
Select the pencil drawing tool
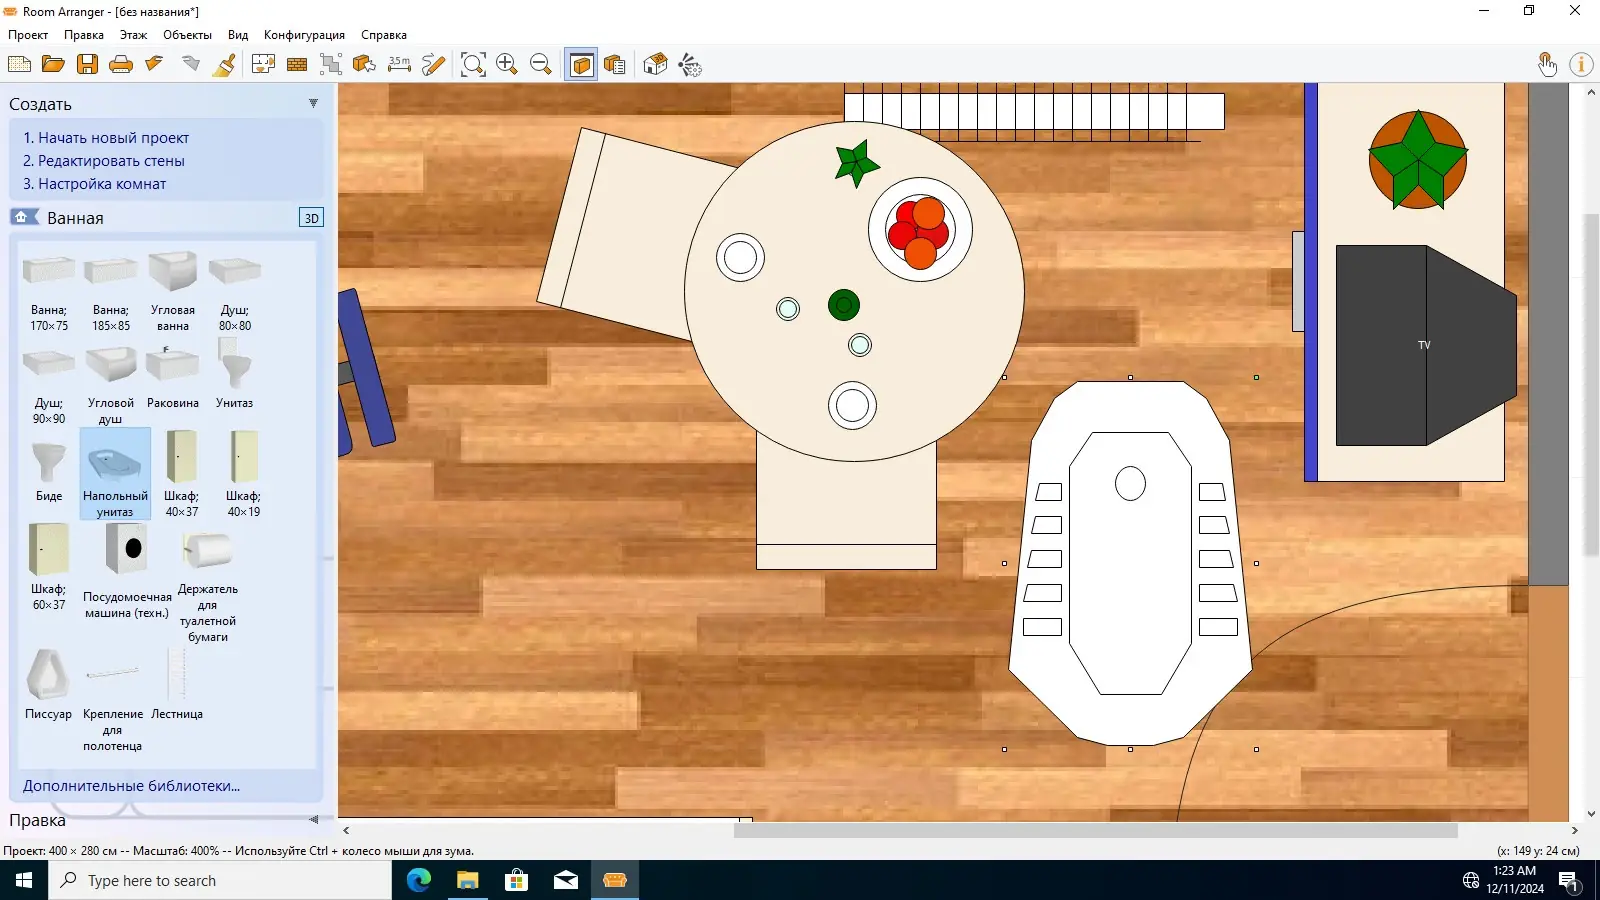coord(433,65)
